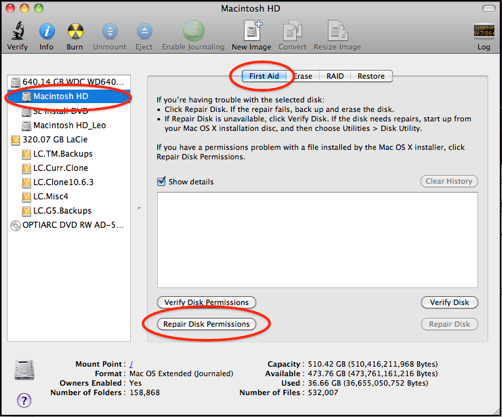Select the LC.Misc4 volume

click(69, 197)
